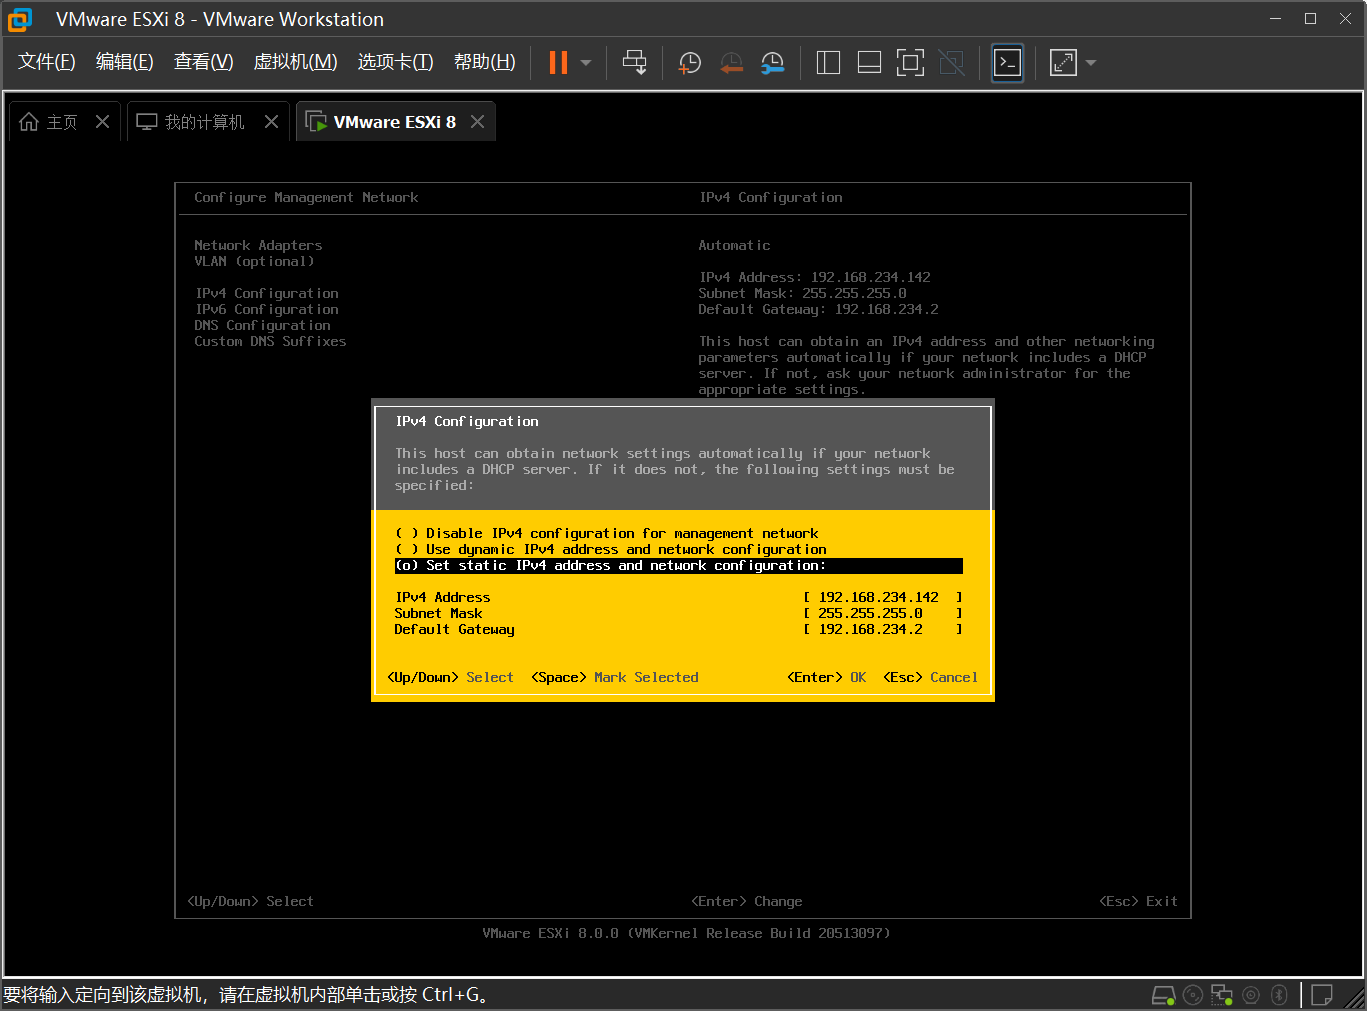This screenshot has width=1367, height=1011.
Task: Select VLAN (optional) entry
Action: (254, 261)
